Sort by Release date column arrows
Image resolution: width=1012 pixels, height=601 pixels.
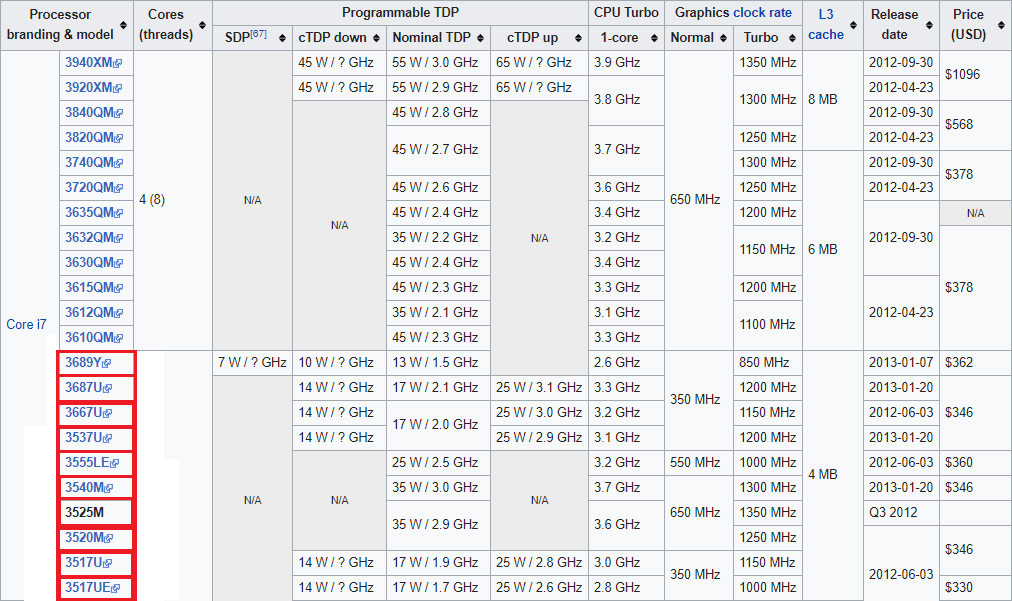click(929, 25)
